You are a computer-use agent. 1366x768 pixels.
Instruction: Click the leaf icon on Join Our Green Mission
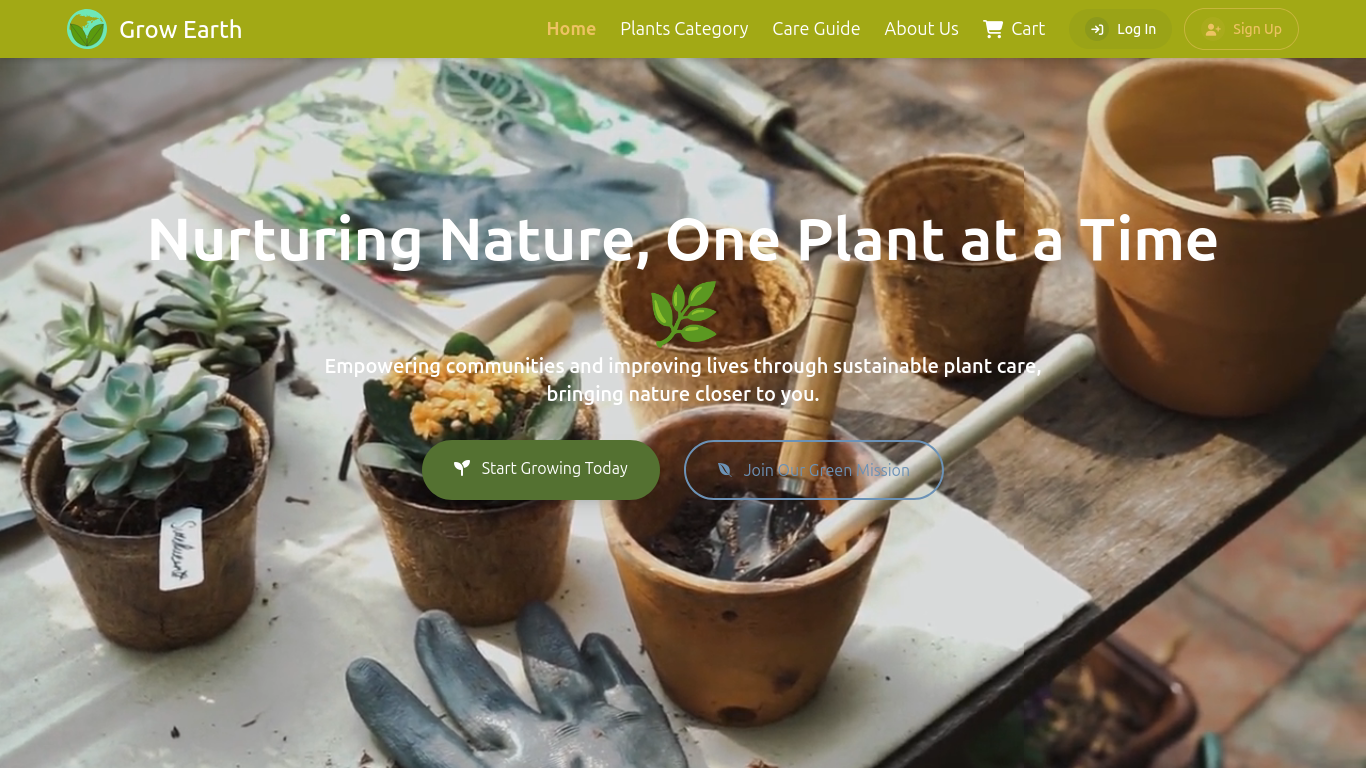[724, 469]
